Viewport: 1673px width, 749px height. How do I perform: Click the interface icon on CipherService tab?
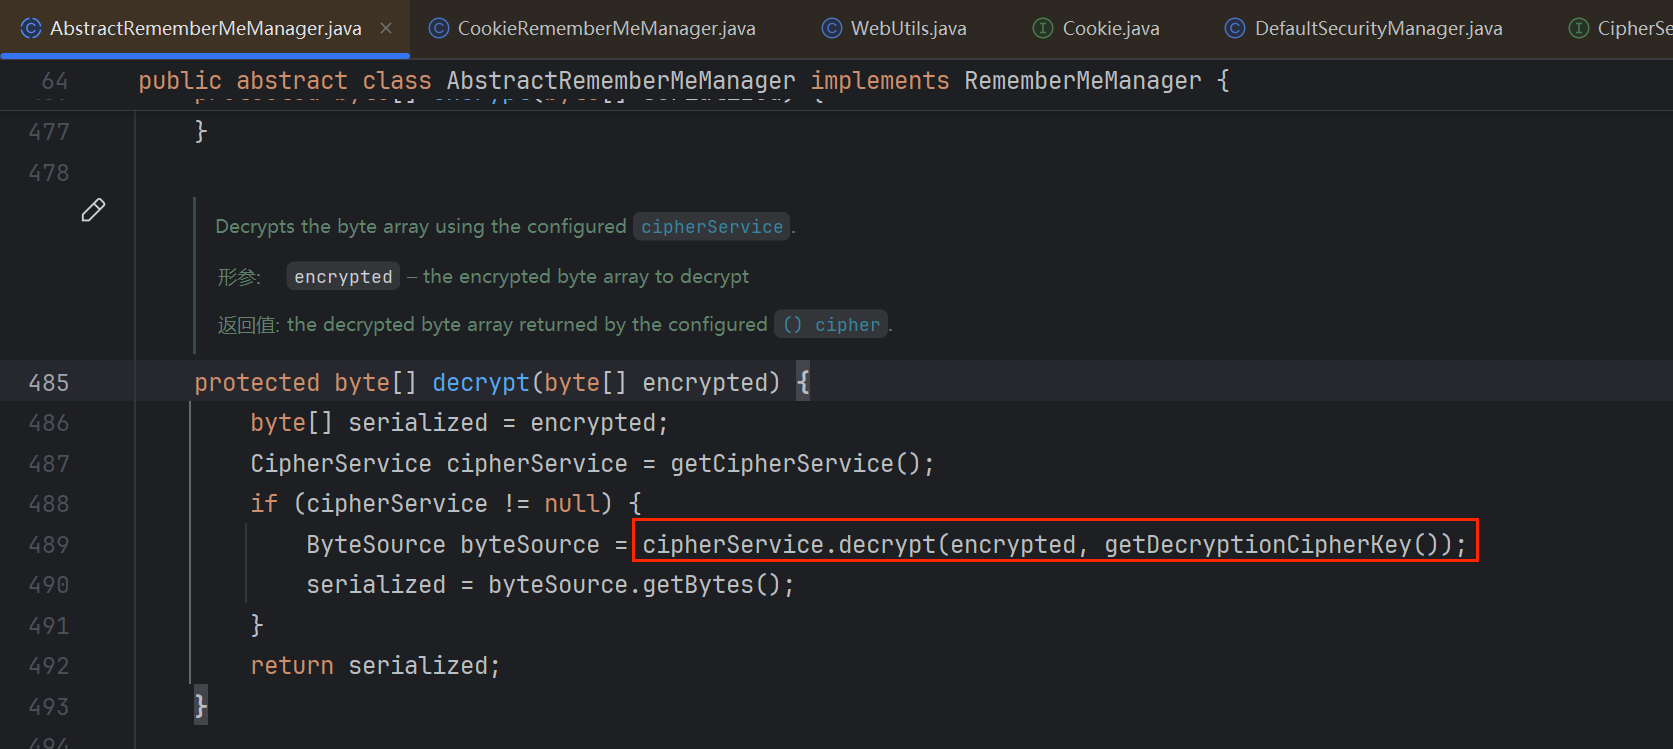pyautogui.click(x=1579, y=28)
